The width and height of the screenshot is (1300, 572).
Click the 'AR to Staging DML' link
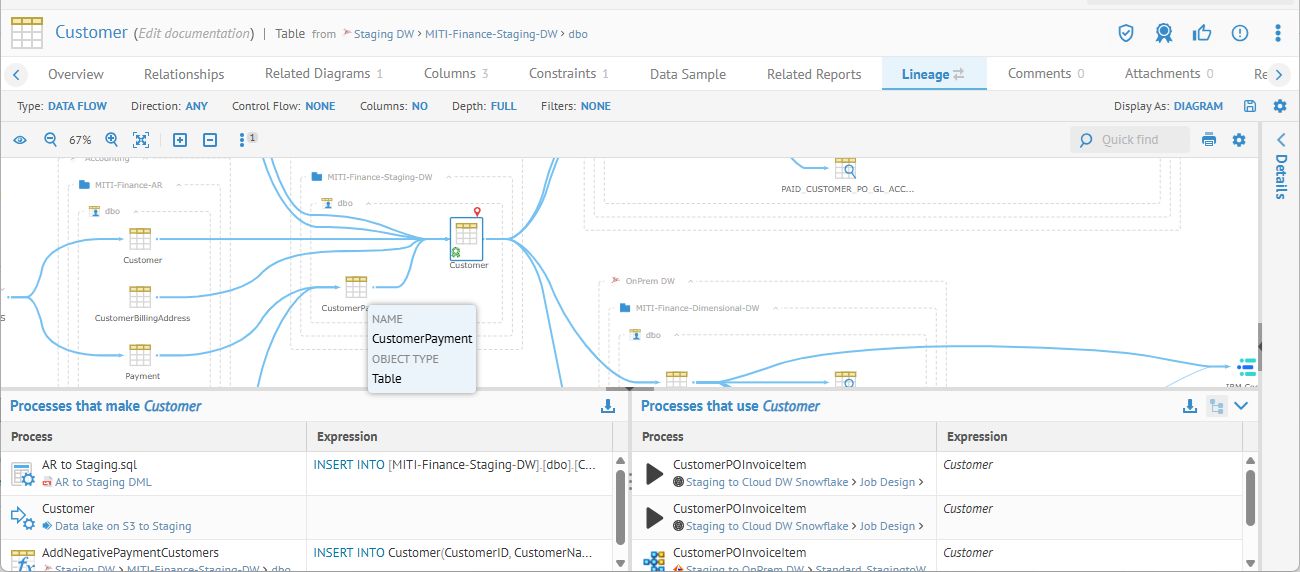[103, 482]
